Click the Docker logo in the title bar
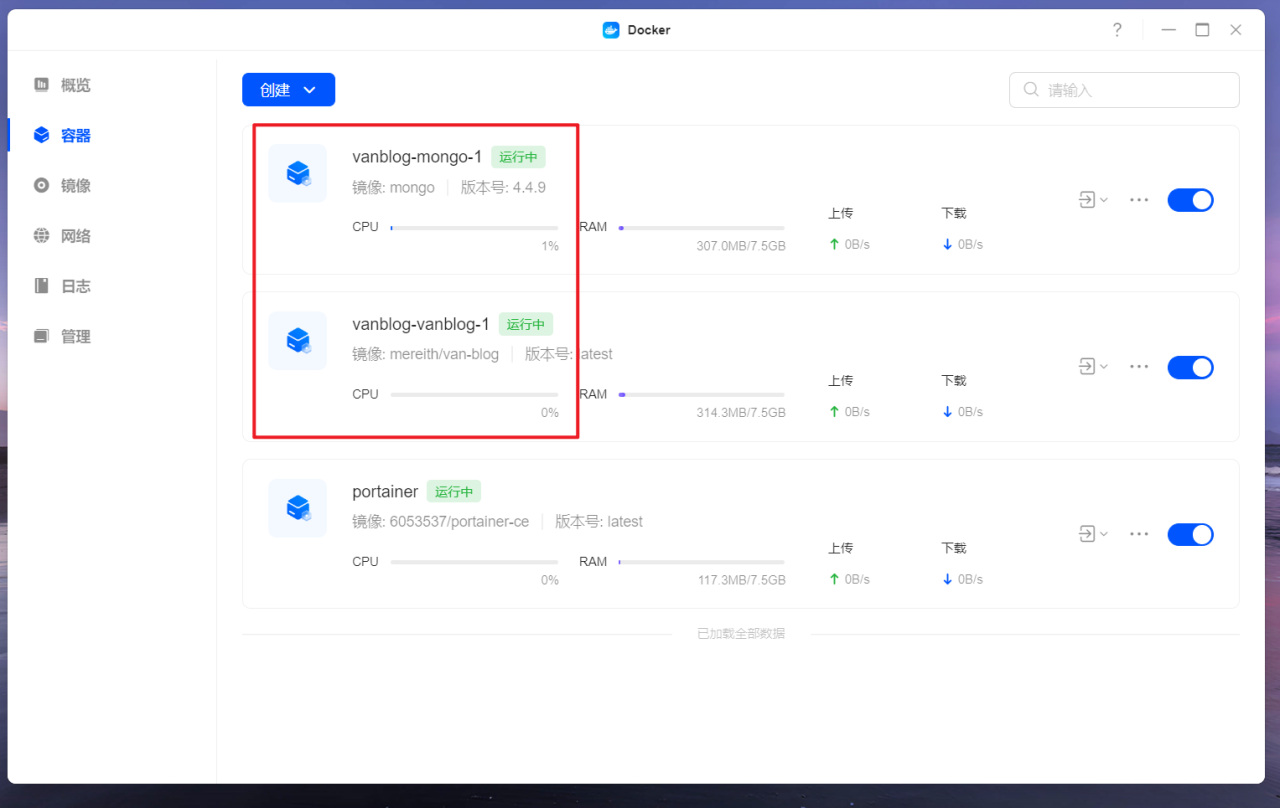Image resolution: width=1280 pixels, height=808 pixels. (x=611, y=30)
